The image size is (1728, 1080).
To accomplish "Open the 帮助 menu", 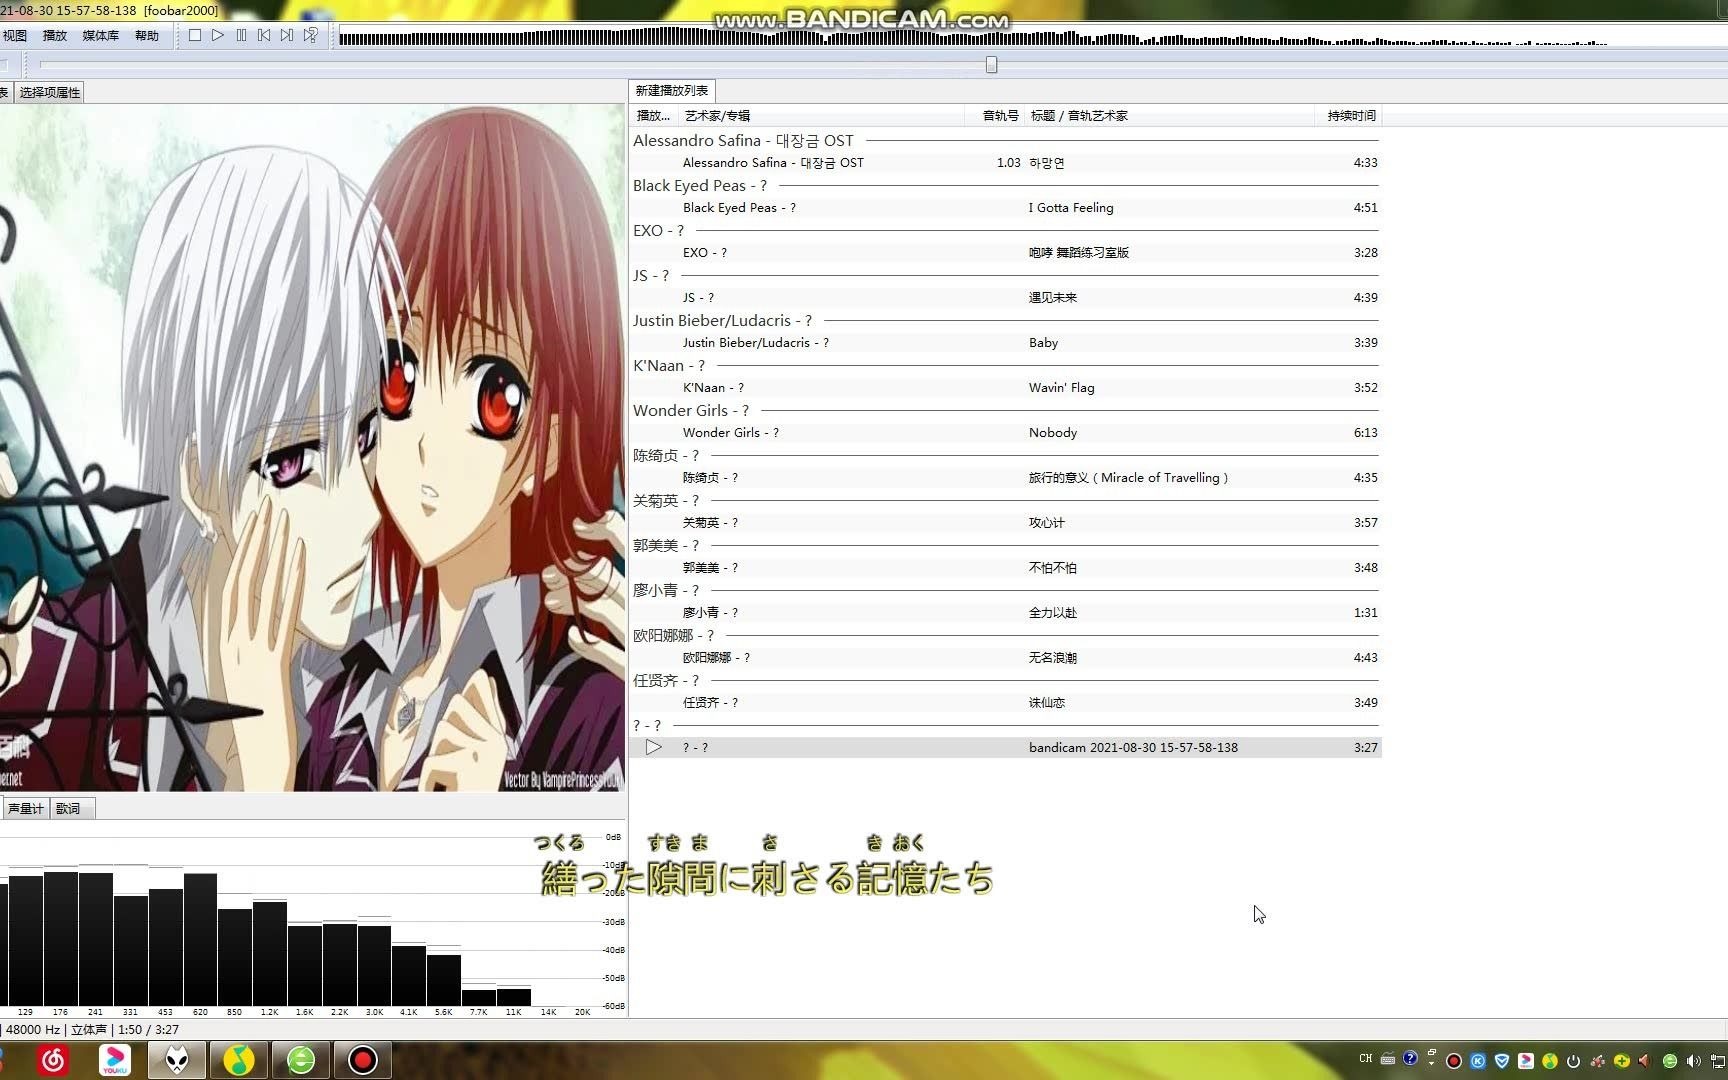I will (x=147, y=35).
